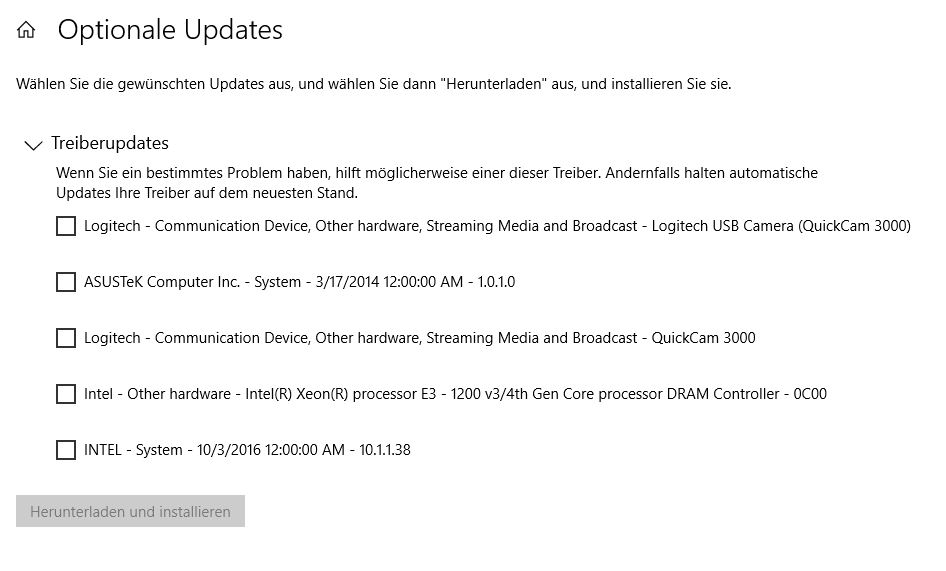
Task: Click the Treiberupdates section heading
Action: pos(110,143)
